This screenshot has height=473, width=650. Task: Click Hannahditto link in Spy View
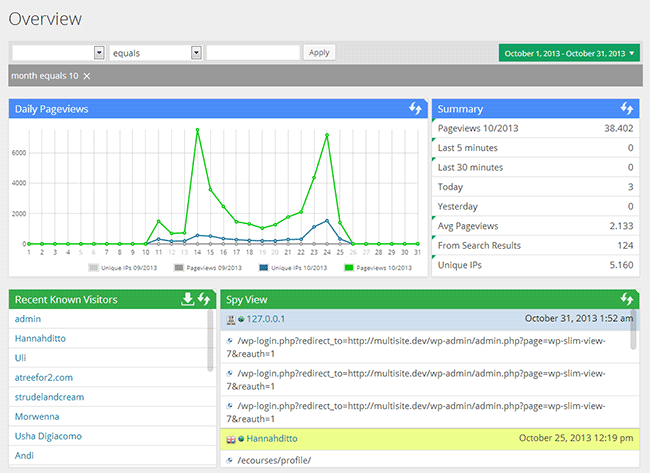(272, 438)
